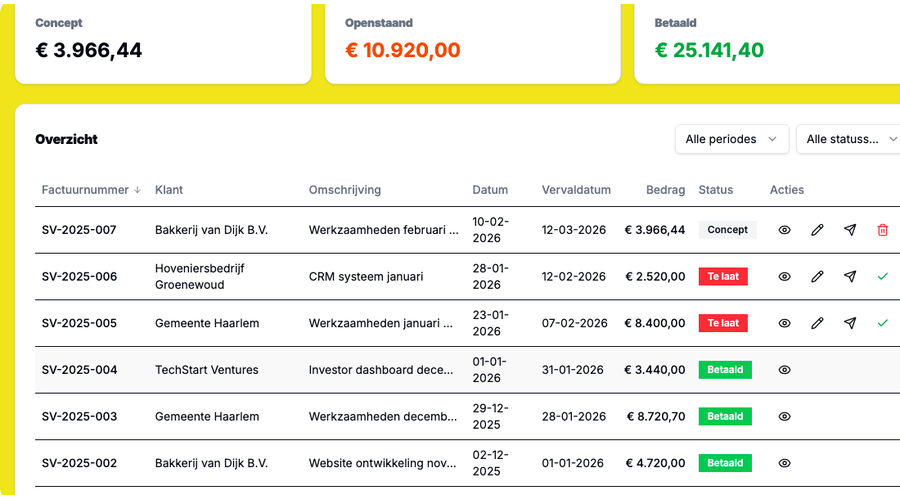Select the Openstaand total card
This screenshot has width=900, height=500.
(x=472, y=42)
